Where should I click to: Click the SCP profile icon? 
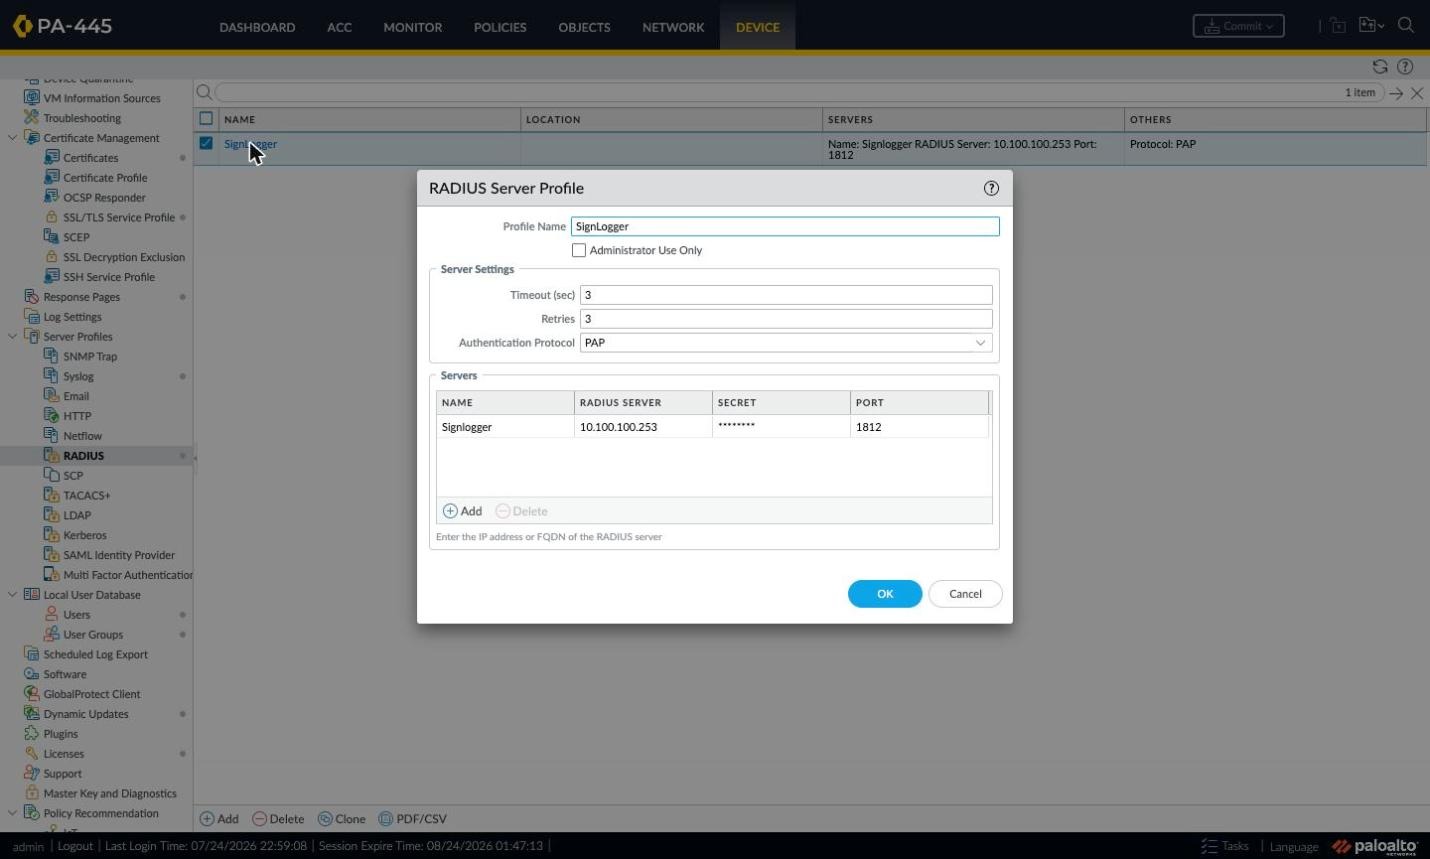(x=51, y=475)
